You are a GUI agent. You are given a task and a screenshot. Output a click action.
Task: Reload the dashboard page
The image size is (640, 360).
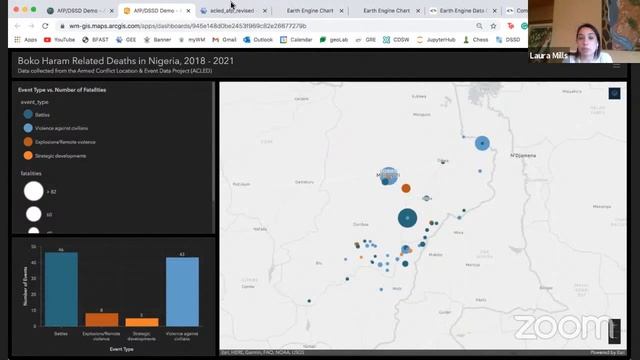tap(45, 26)
